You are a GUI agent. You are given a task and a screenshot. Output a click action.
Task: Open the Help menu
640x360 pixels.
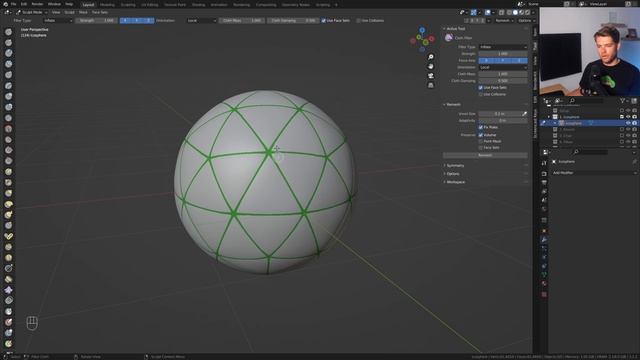tap(69, 4)
